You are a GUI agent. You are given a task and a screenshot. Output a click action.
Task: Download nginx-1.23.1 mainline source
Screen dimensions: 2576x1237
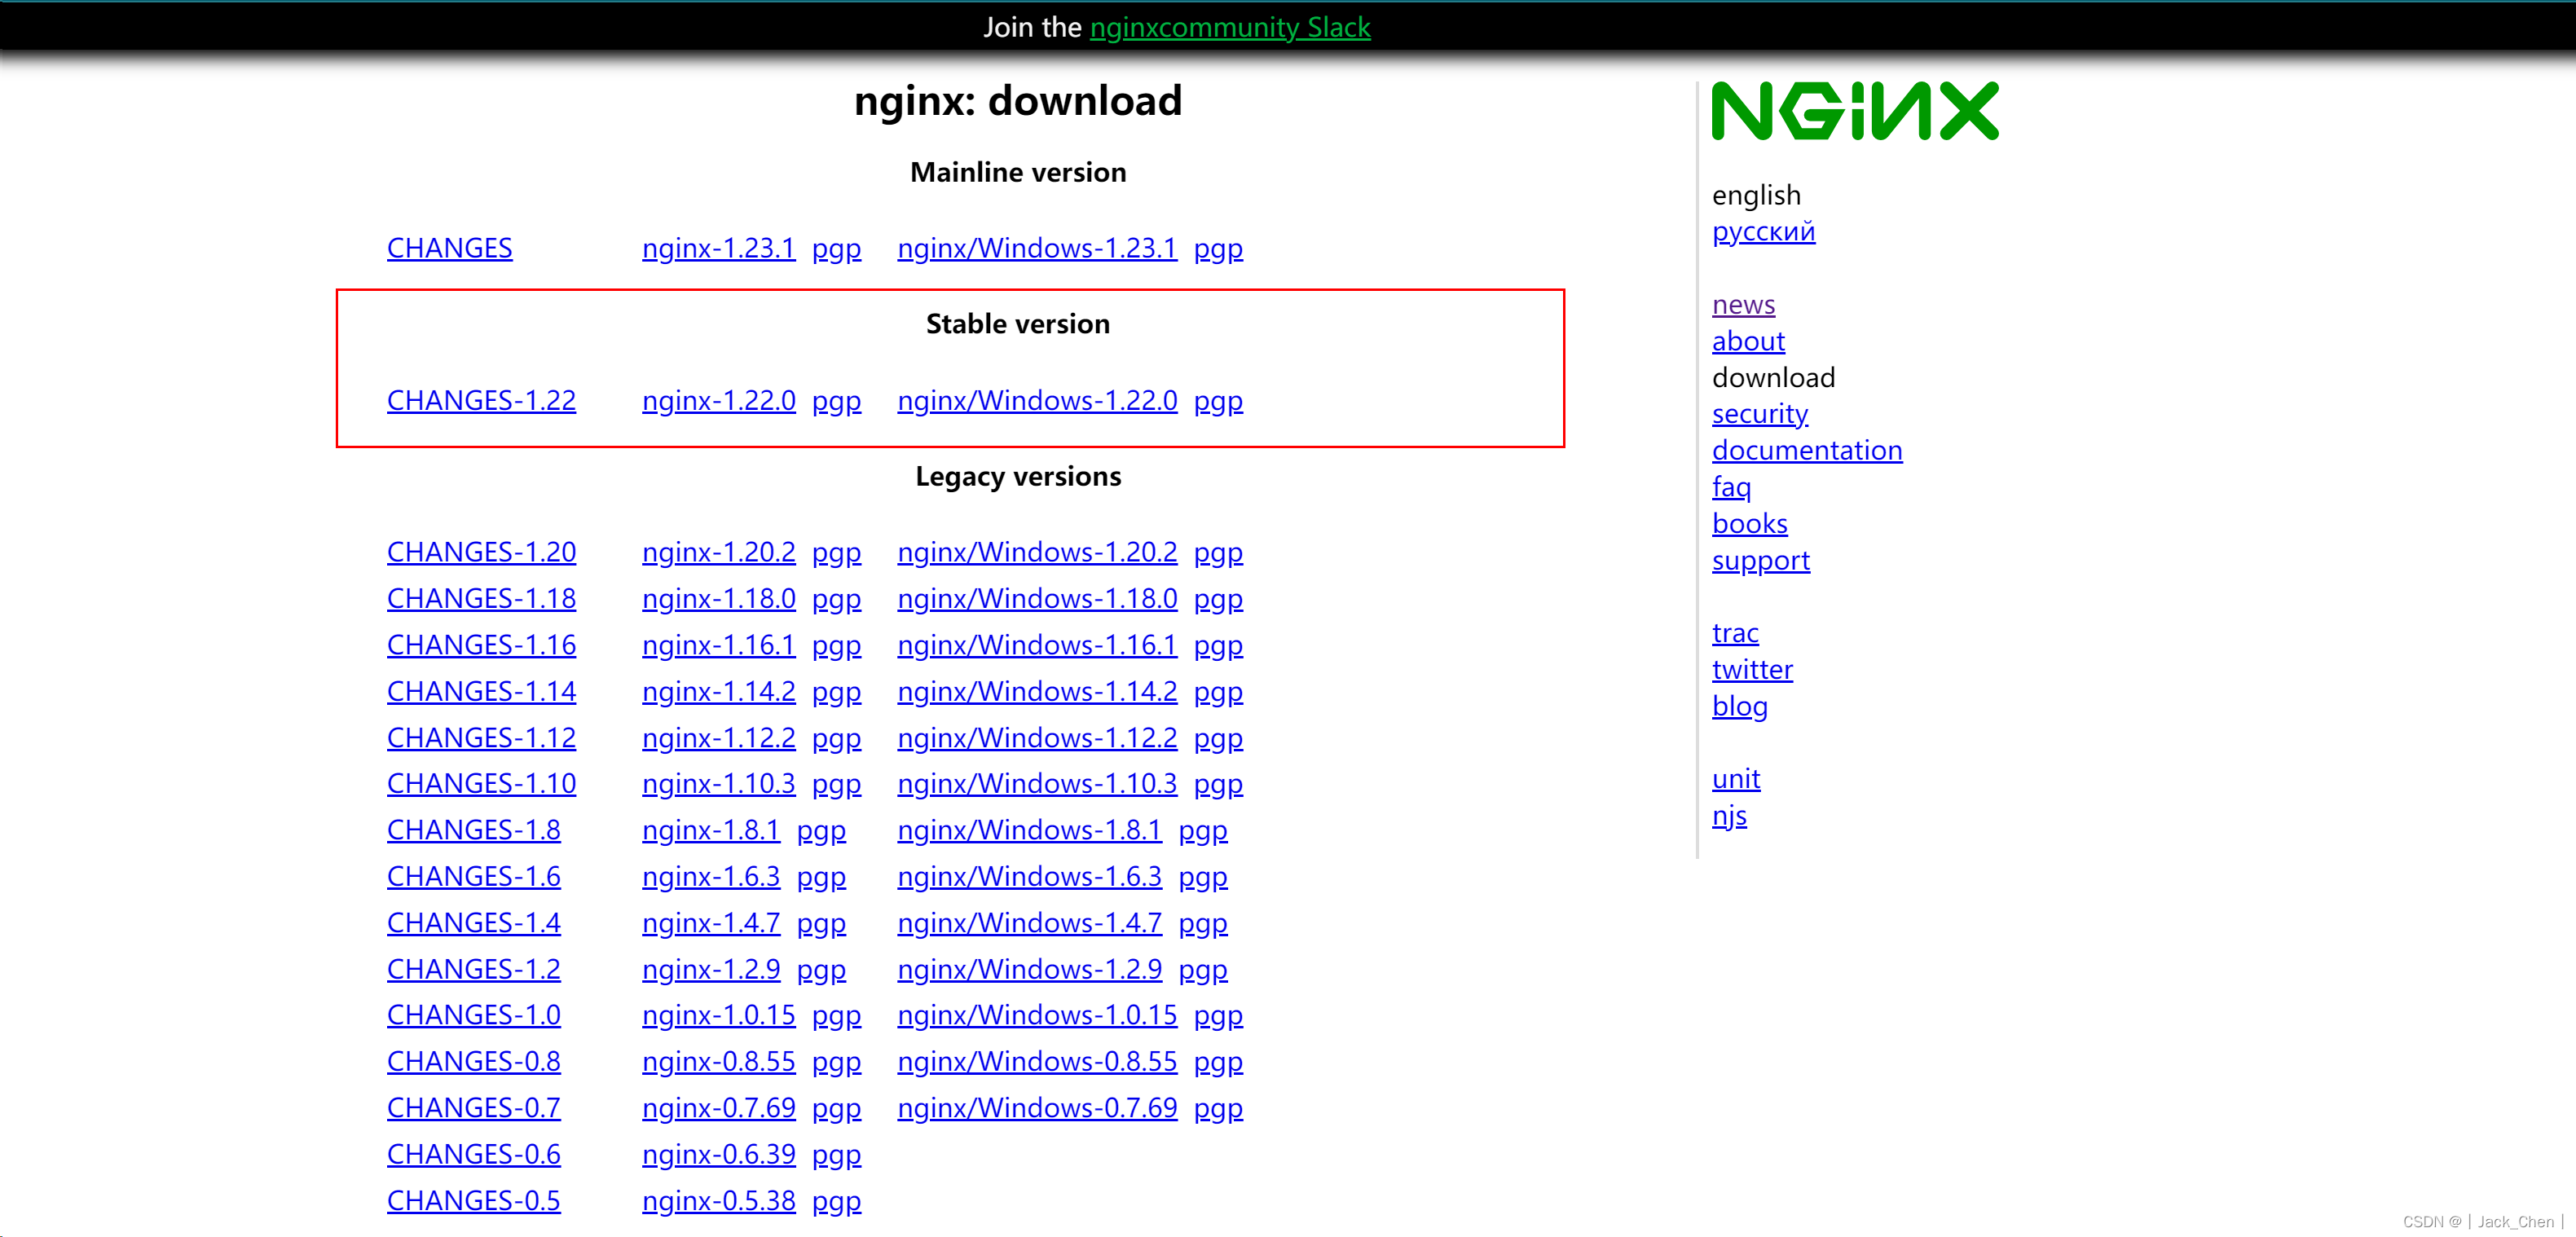(x=719, y=248)
